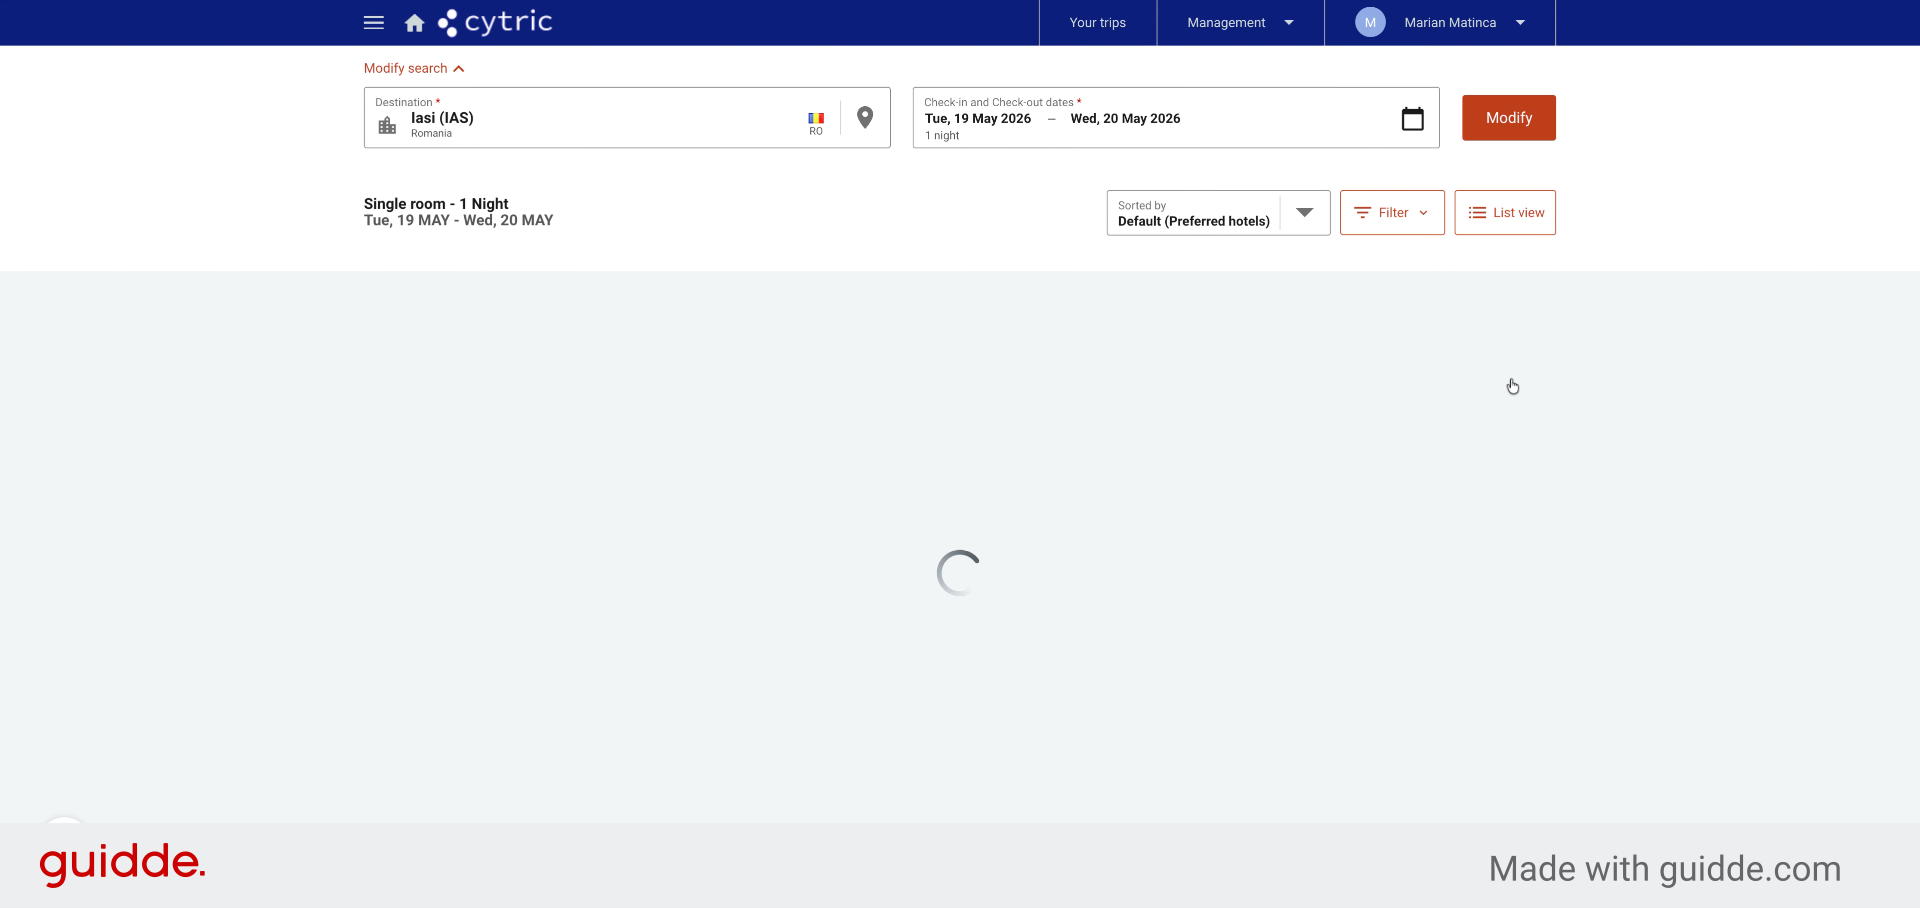
Task: Click the Romania flag icon
Action: coord(816,118)
